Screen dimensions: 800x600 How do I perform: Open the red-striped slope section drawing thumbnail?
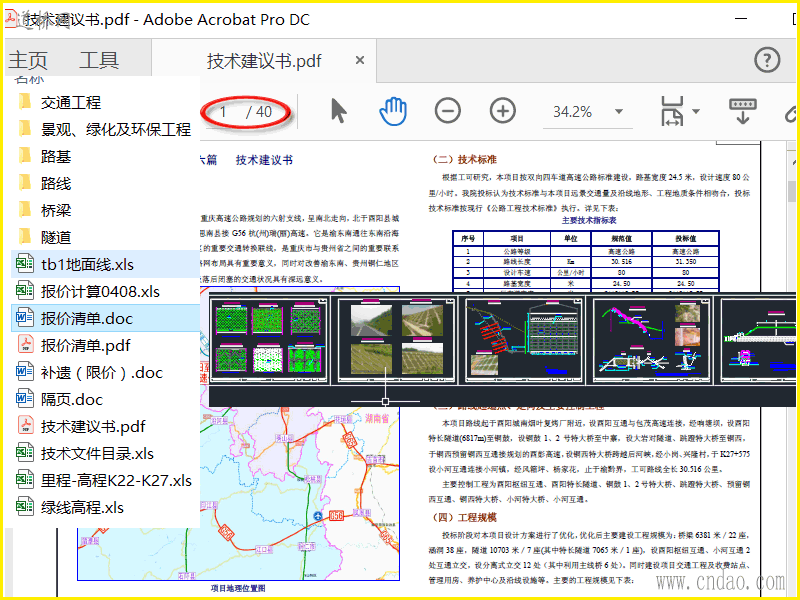pyautogui.click(x=524, y=340)
